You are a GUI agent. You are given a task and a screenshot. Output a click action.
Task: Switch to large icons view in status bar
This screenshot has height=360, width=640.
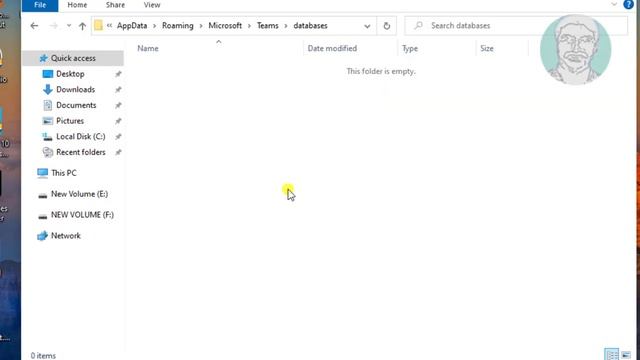pos(626,355)
